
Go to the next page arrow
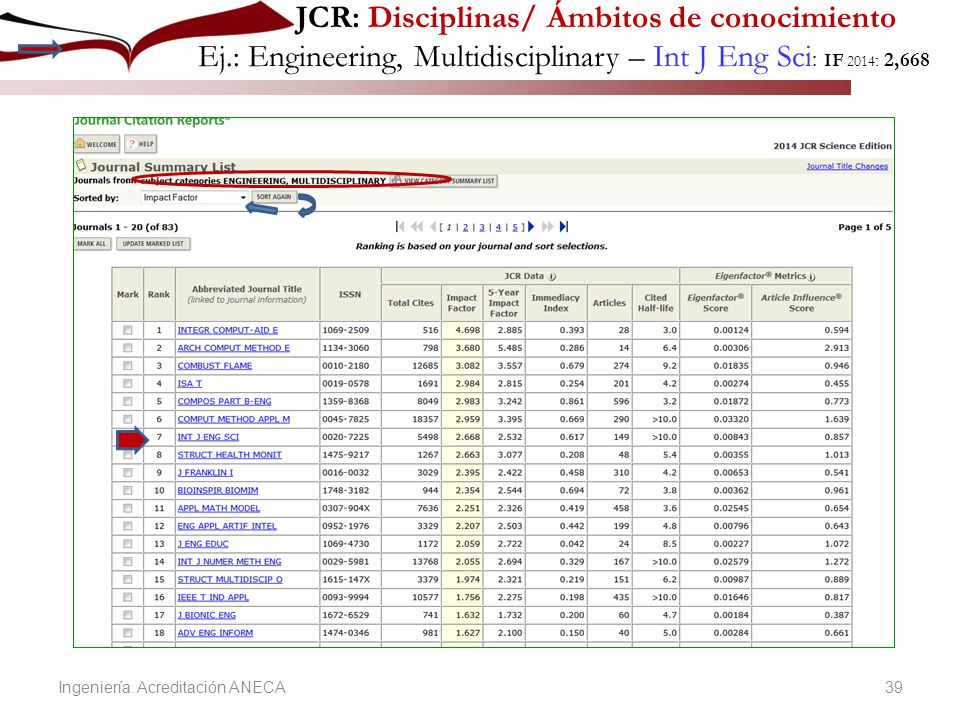click(x=531, y=227)
